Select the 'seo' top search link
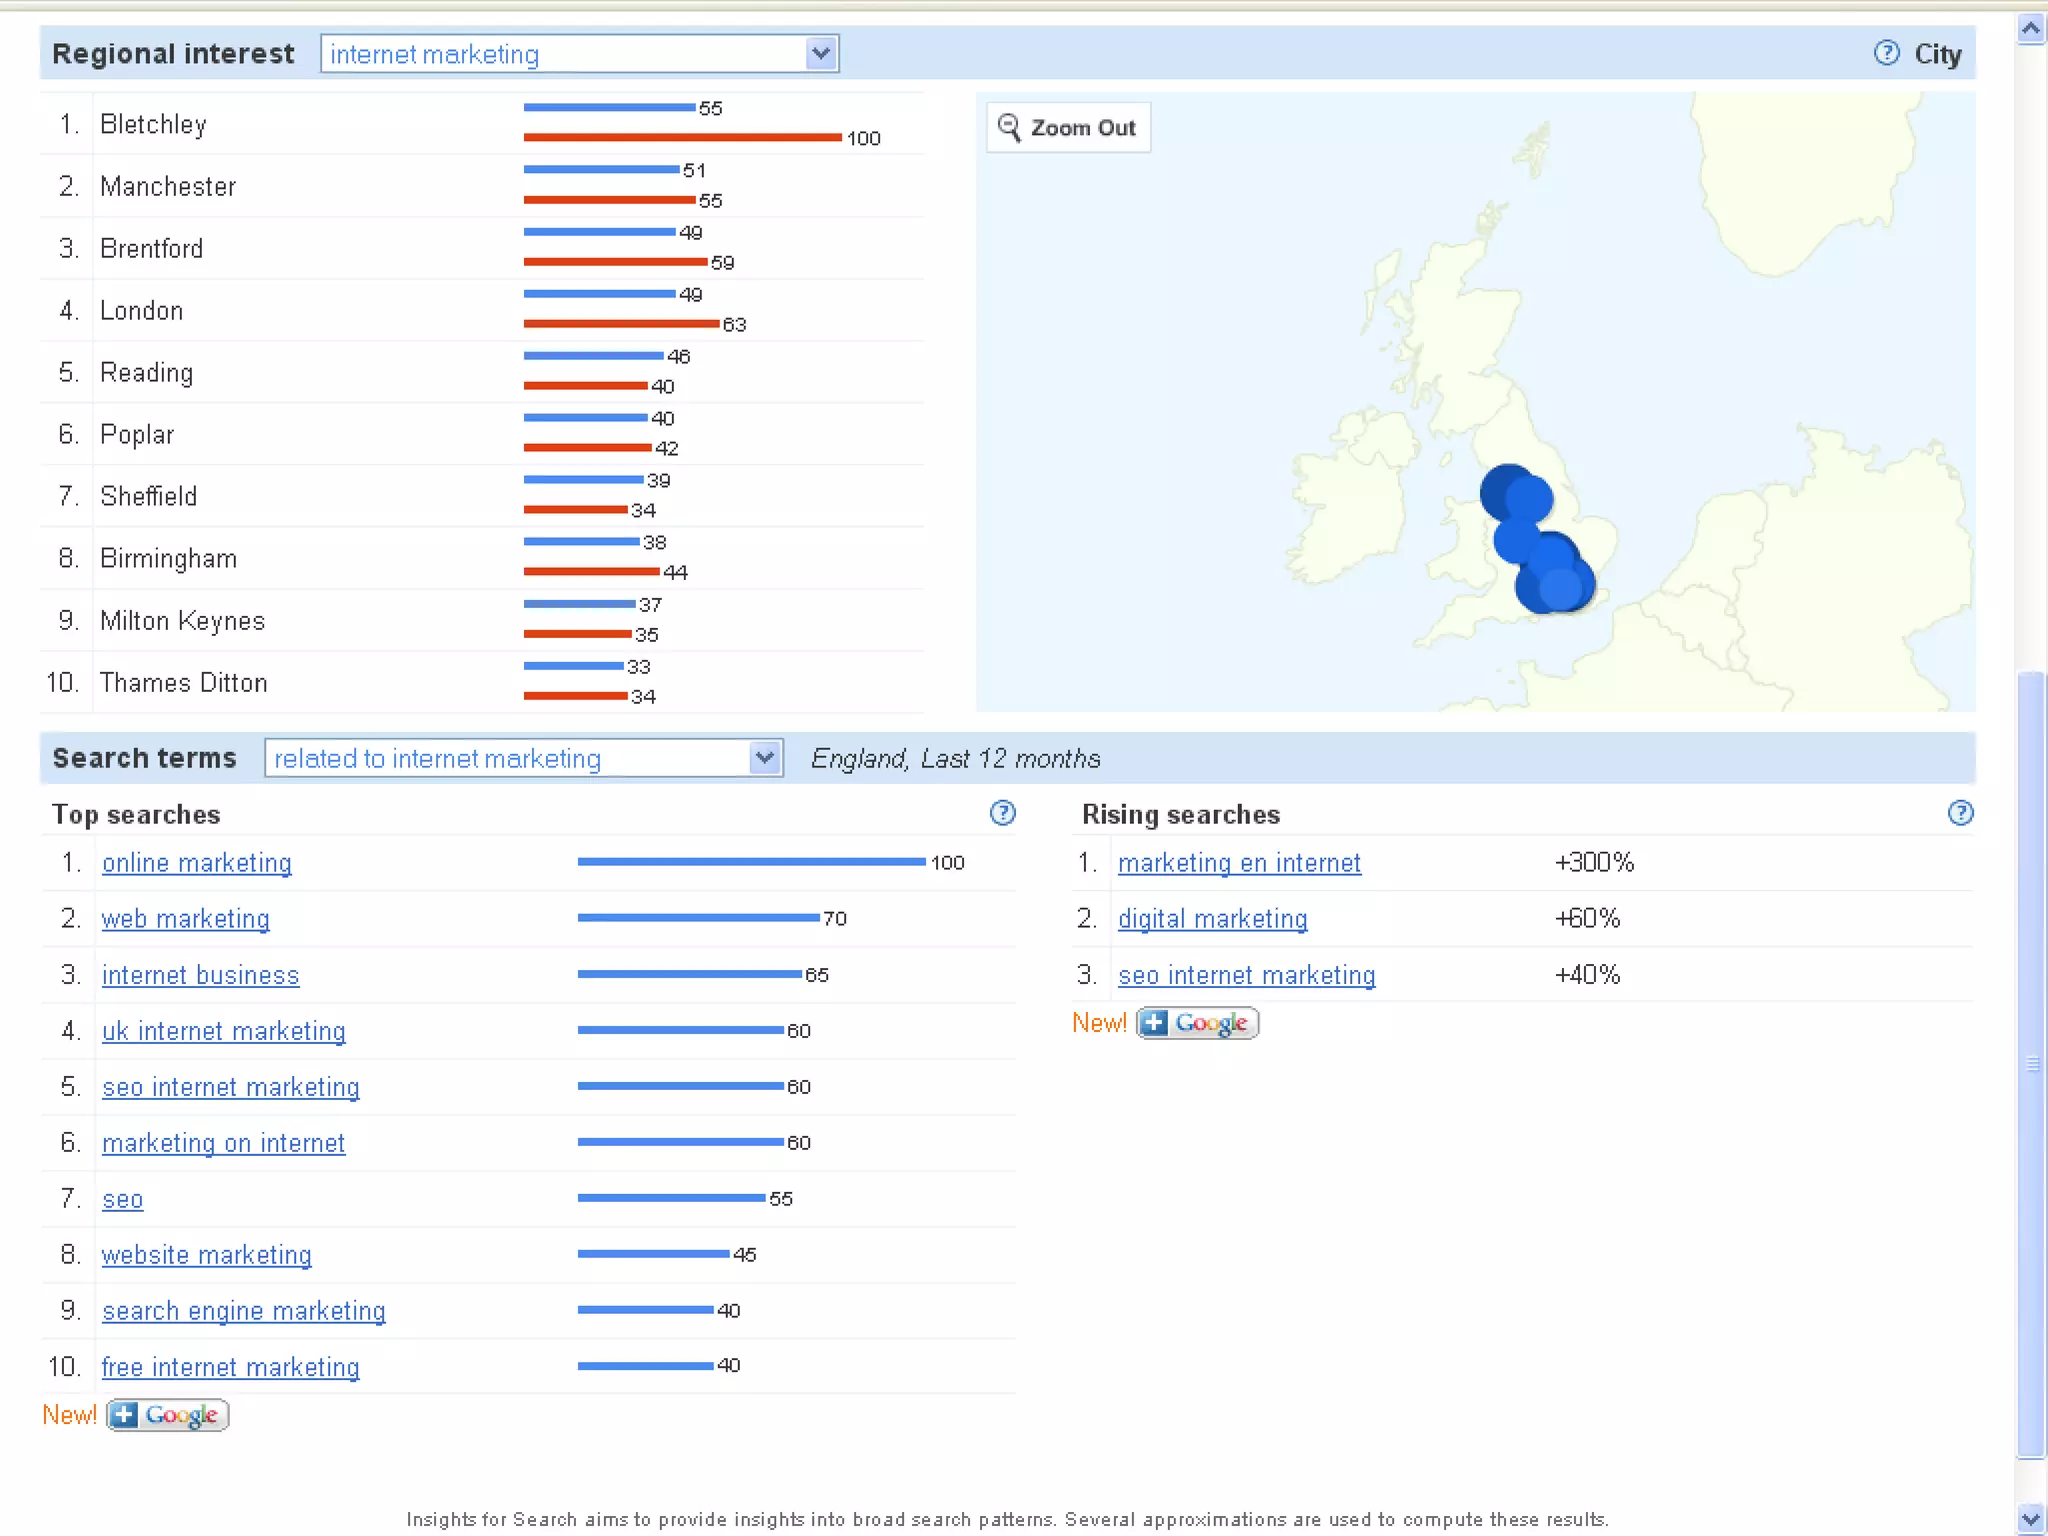 123,1199
